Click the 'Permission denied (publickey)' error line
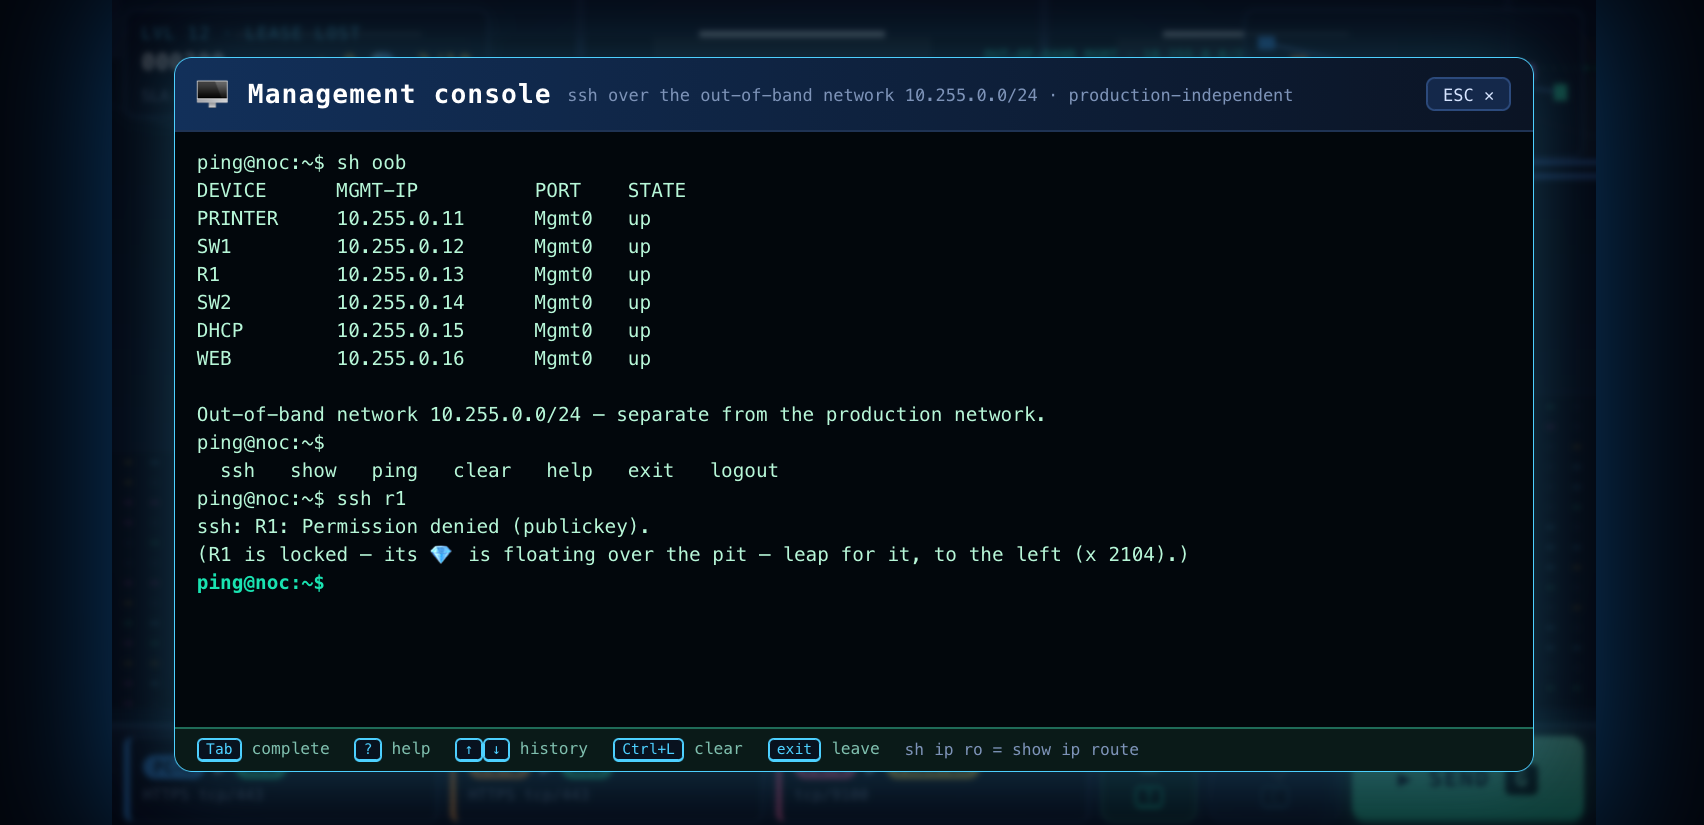The image size is (1704, 825). click(424, 526)
